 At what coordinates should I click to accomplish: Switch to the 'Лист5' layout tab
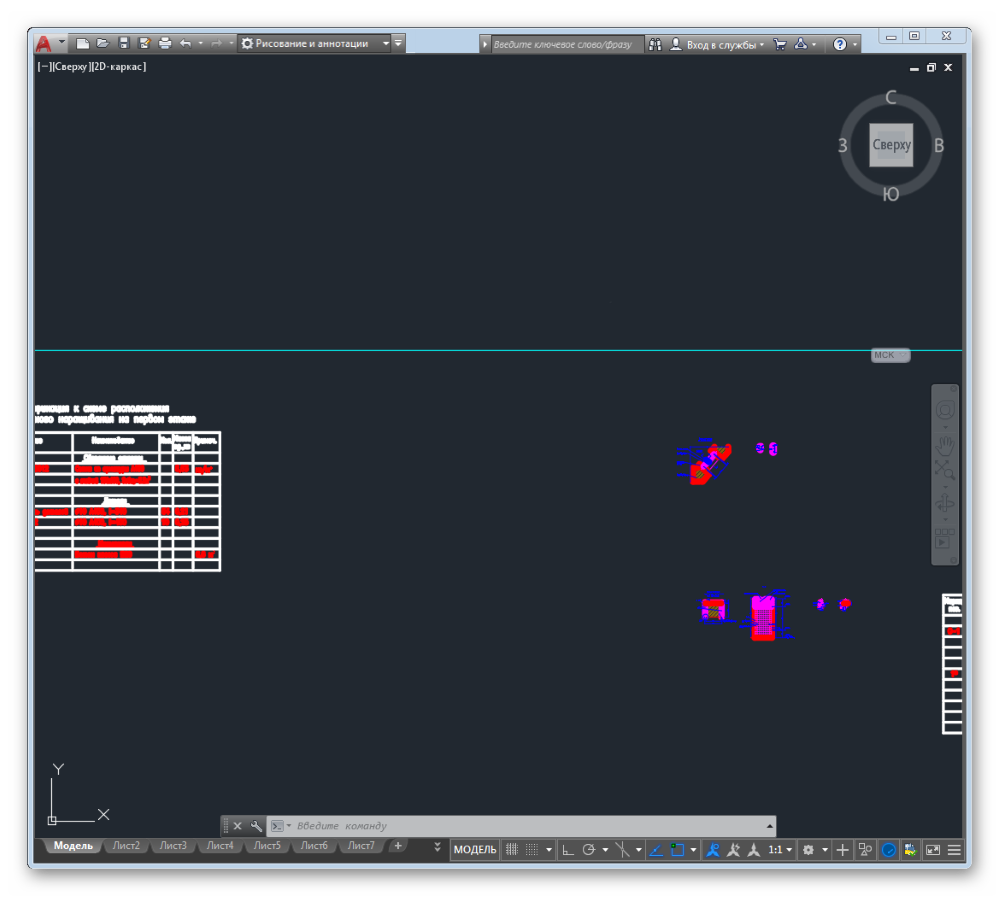pyautogui.click(x=267, y=845)
